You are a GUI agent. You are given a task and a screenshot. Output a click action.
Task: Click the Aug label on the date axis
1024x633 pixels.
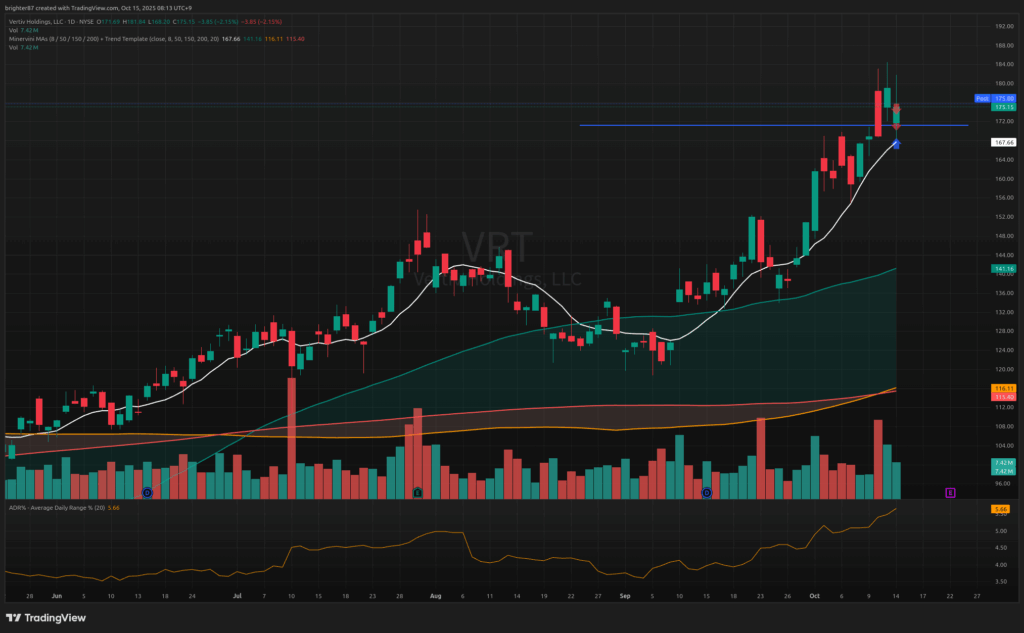coord(435,594)
